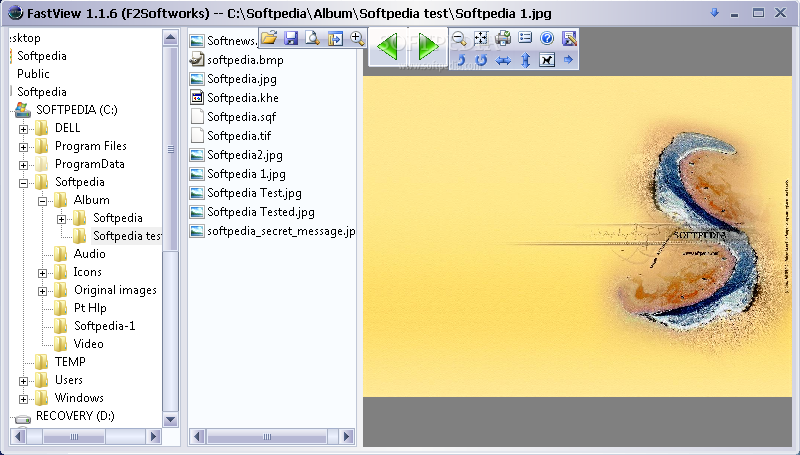Click the black dog picture icon
Screen dimensions: 800x455
pyautogui.click(x=546, y=60)
